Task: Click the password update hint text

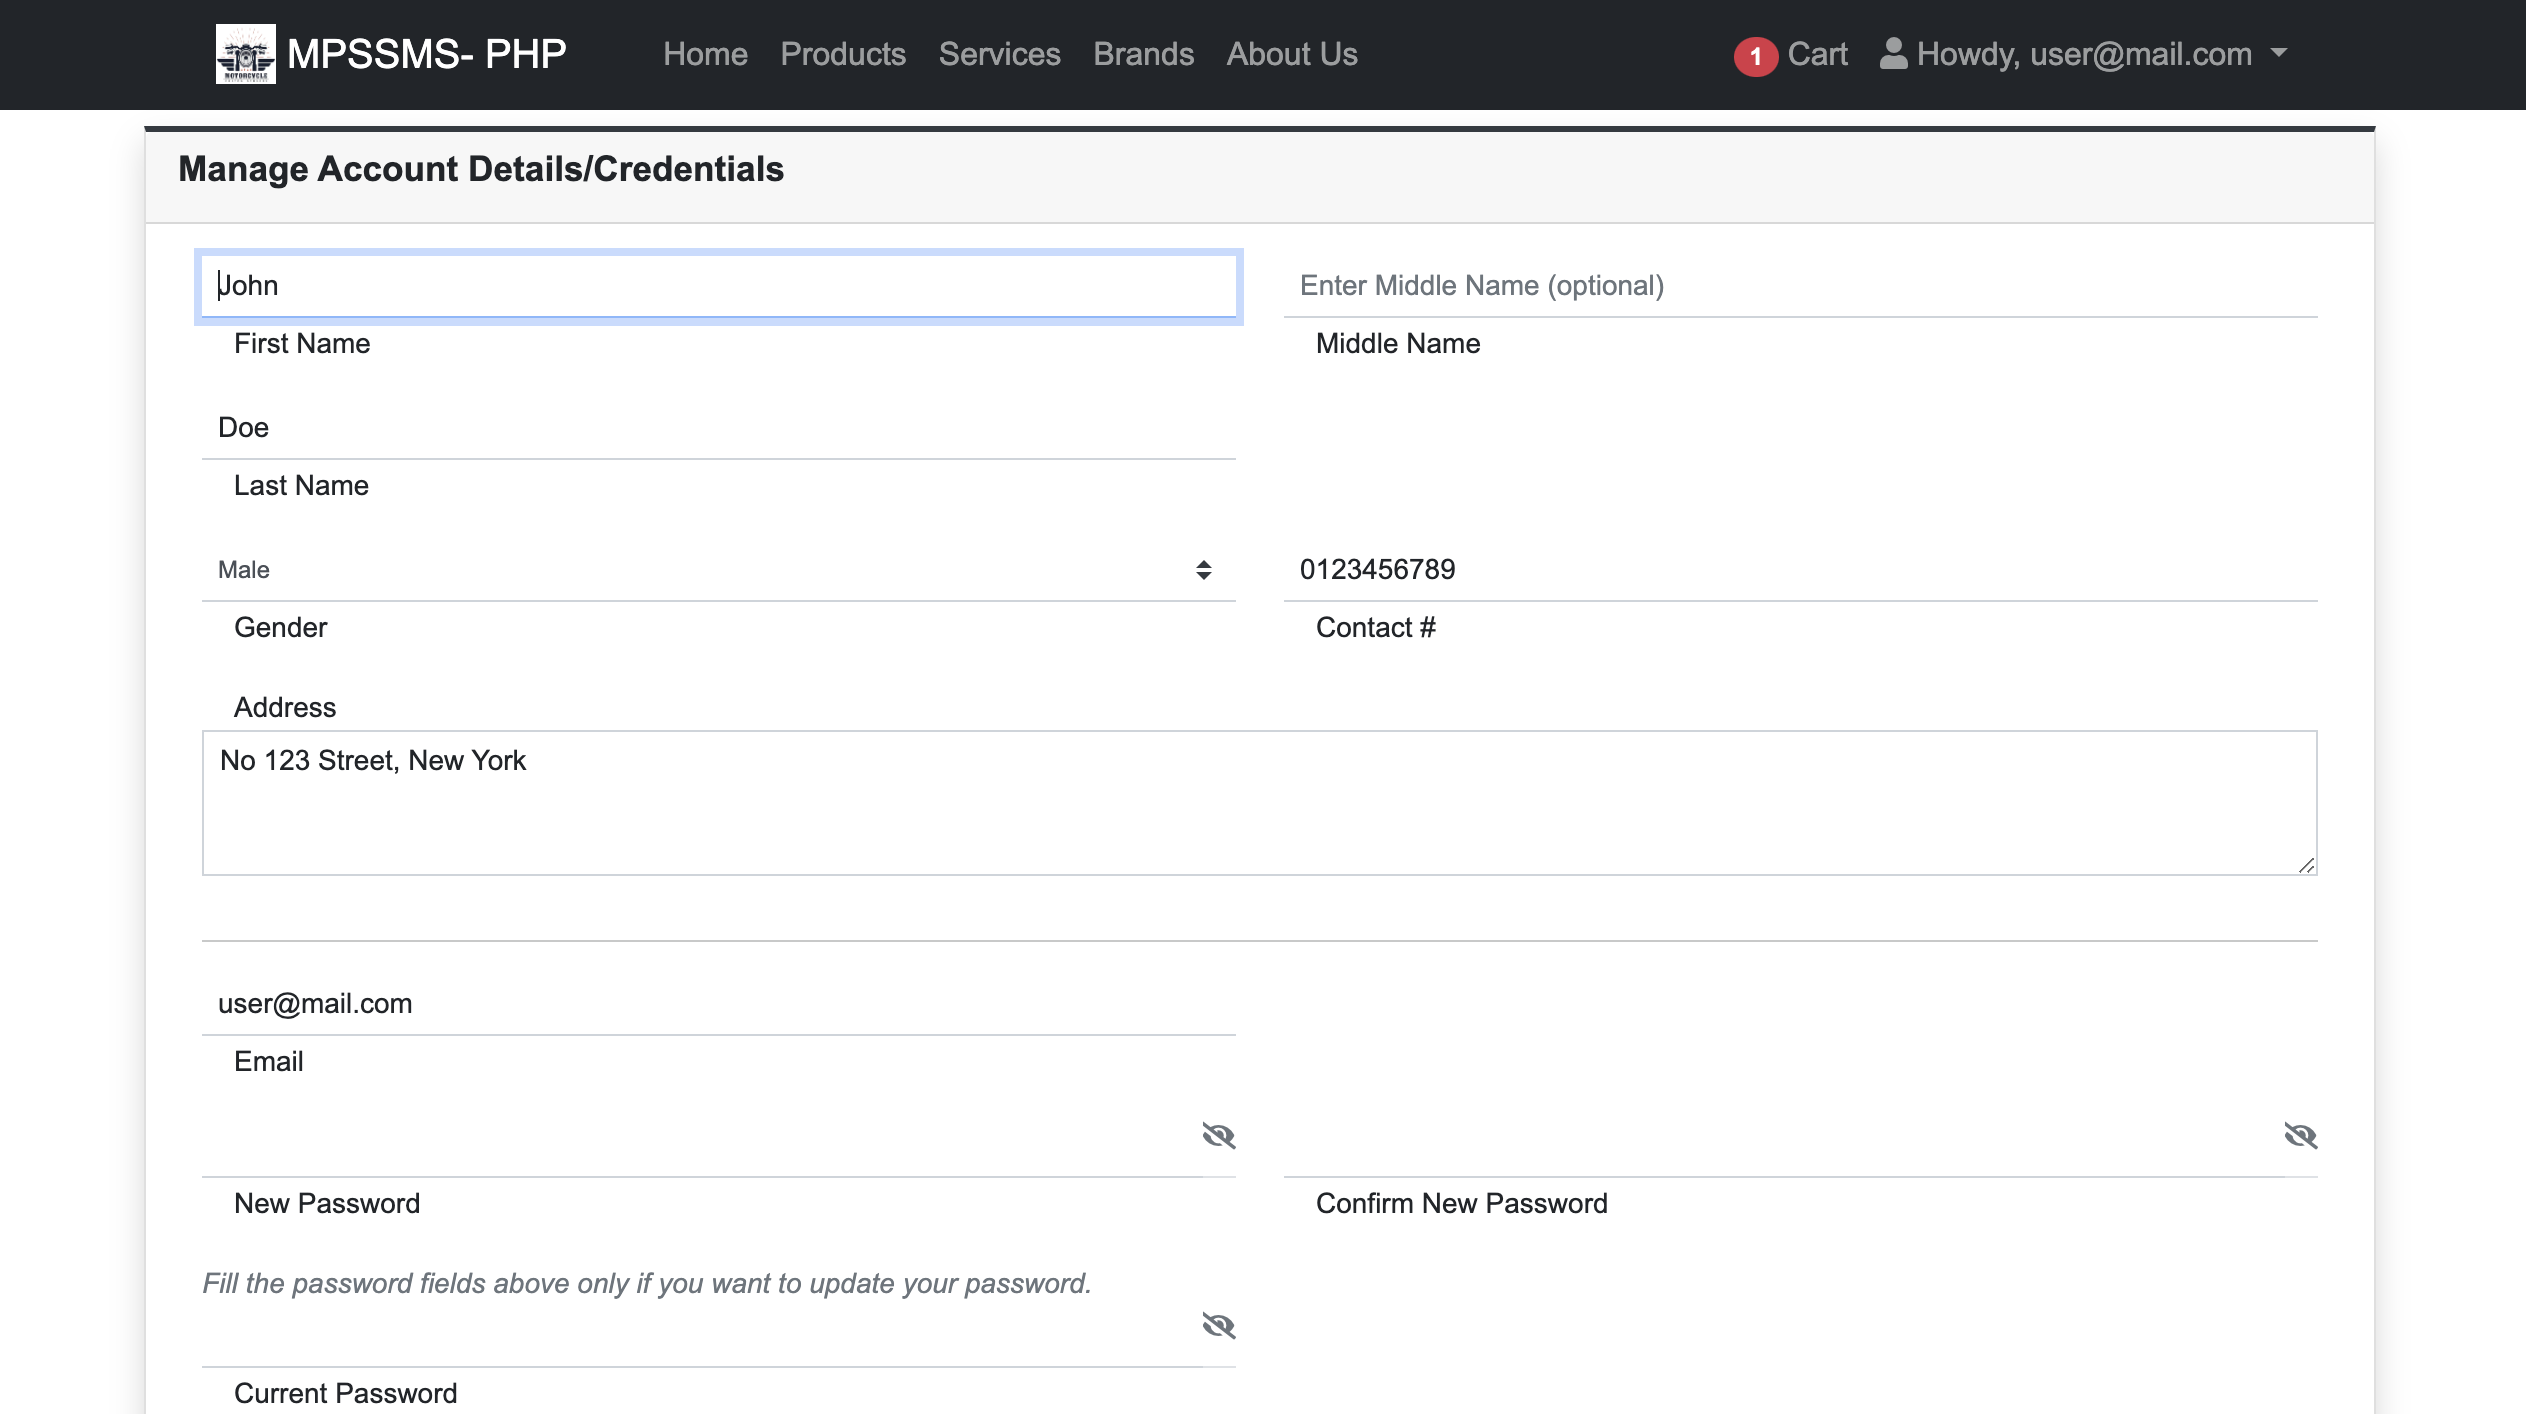Action: [x=647, y=1283]
